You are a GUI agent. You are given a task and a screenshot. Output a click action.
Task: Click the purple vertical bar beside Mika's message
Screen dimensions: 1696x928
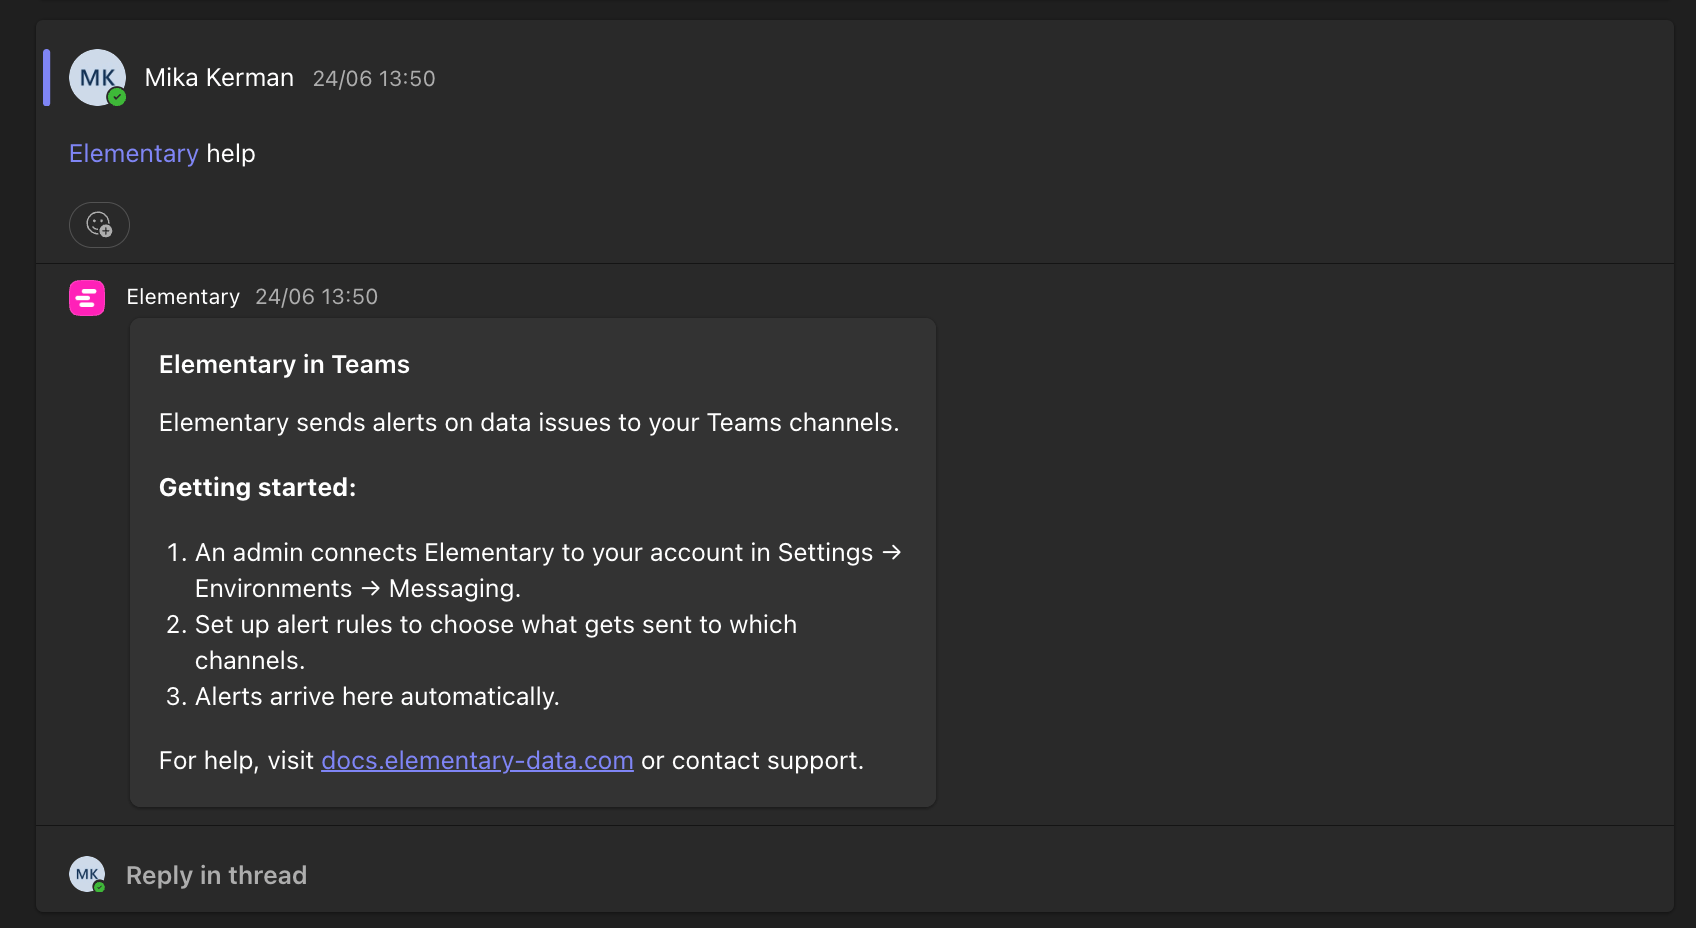pyautogui.click(x=46, y=78)
